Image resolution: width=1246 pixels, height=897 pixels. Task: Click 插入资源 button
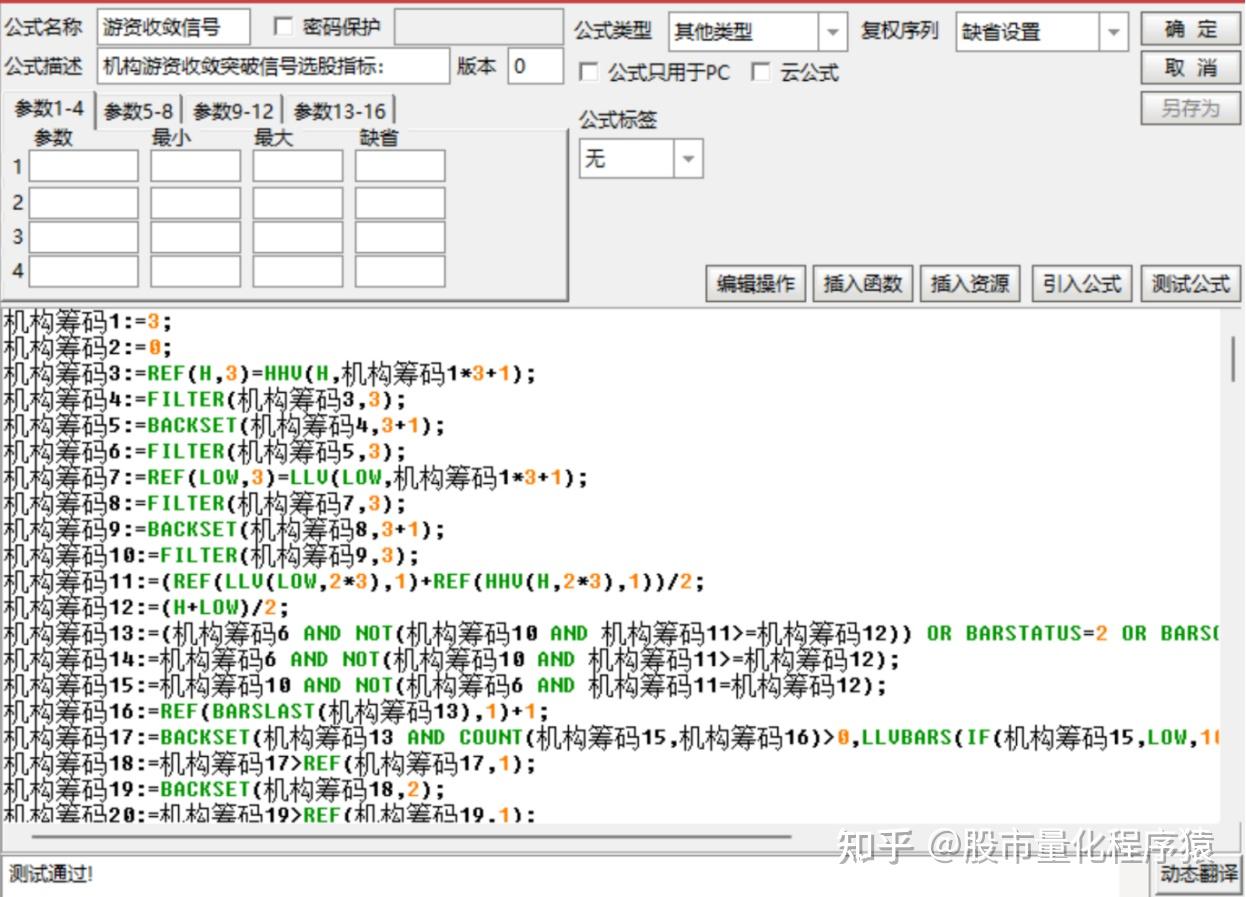coord(970,284)
